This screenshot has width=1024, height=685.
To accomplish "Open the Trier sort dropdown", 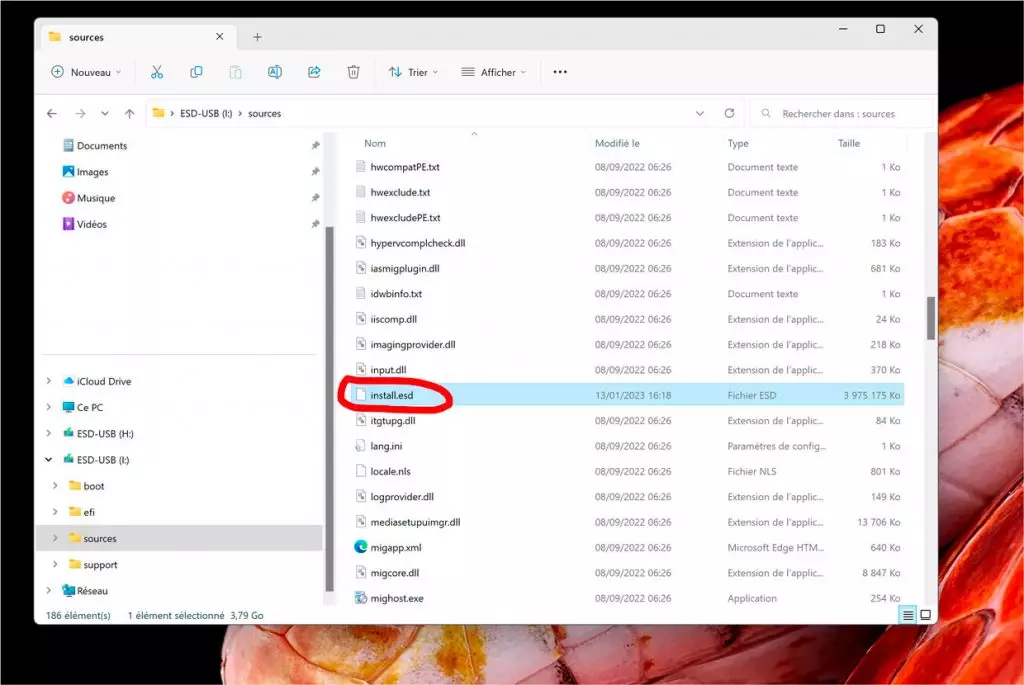I will click(x=413, y=72).
